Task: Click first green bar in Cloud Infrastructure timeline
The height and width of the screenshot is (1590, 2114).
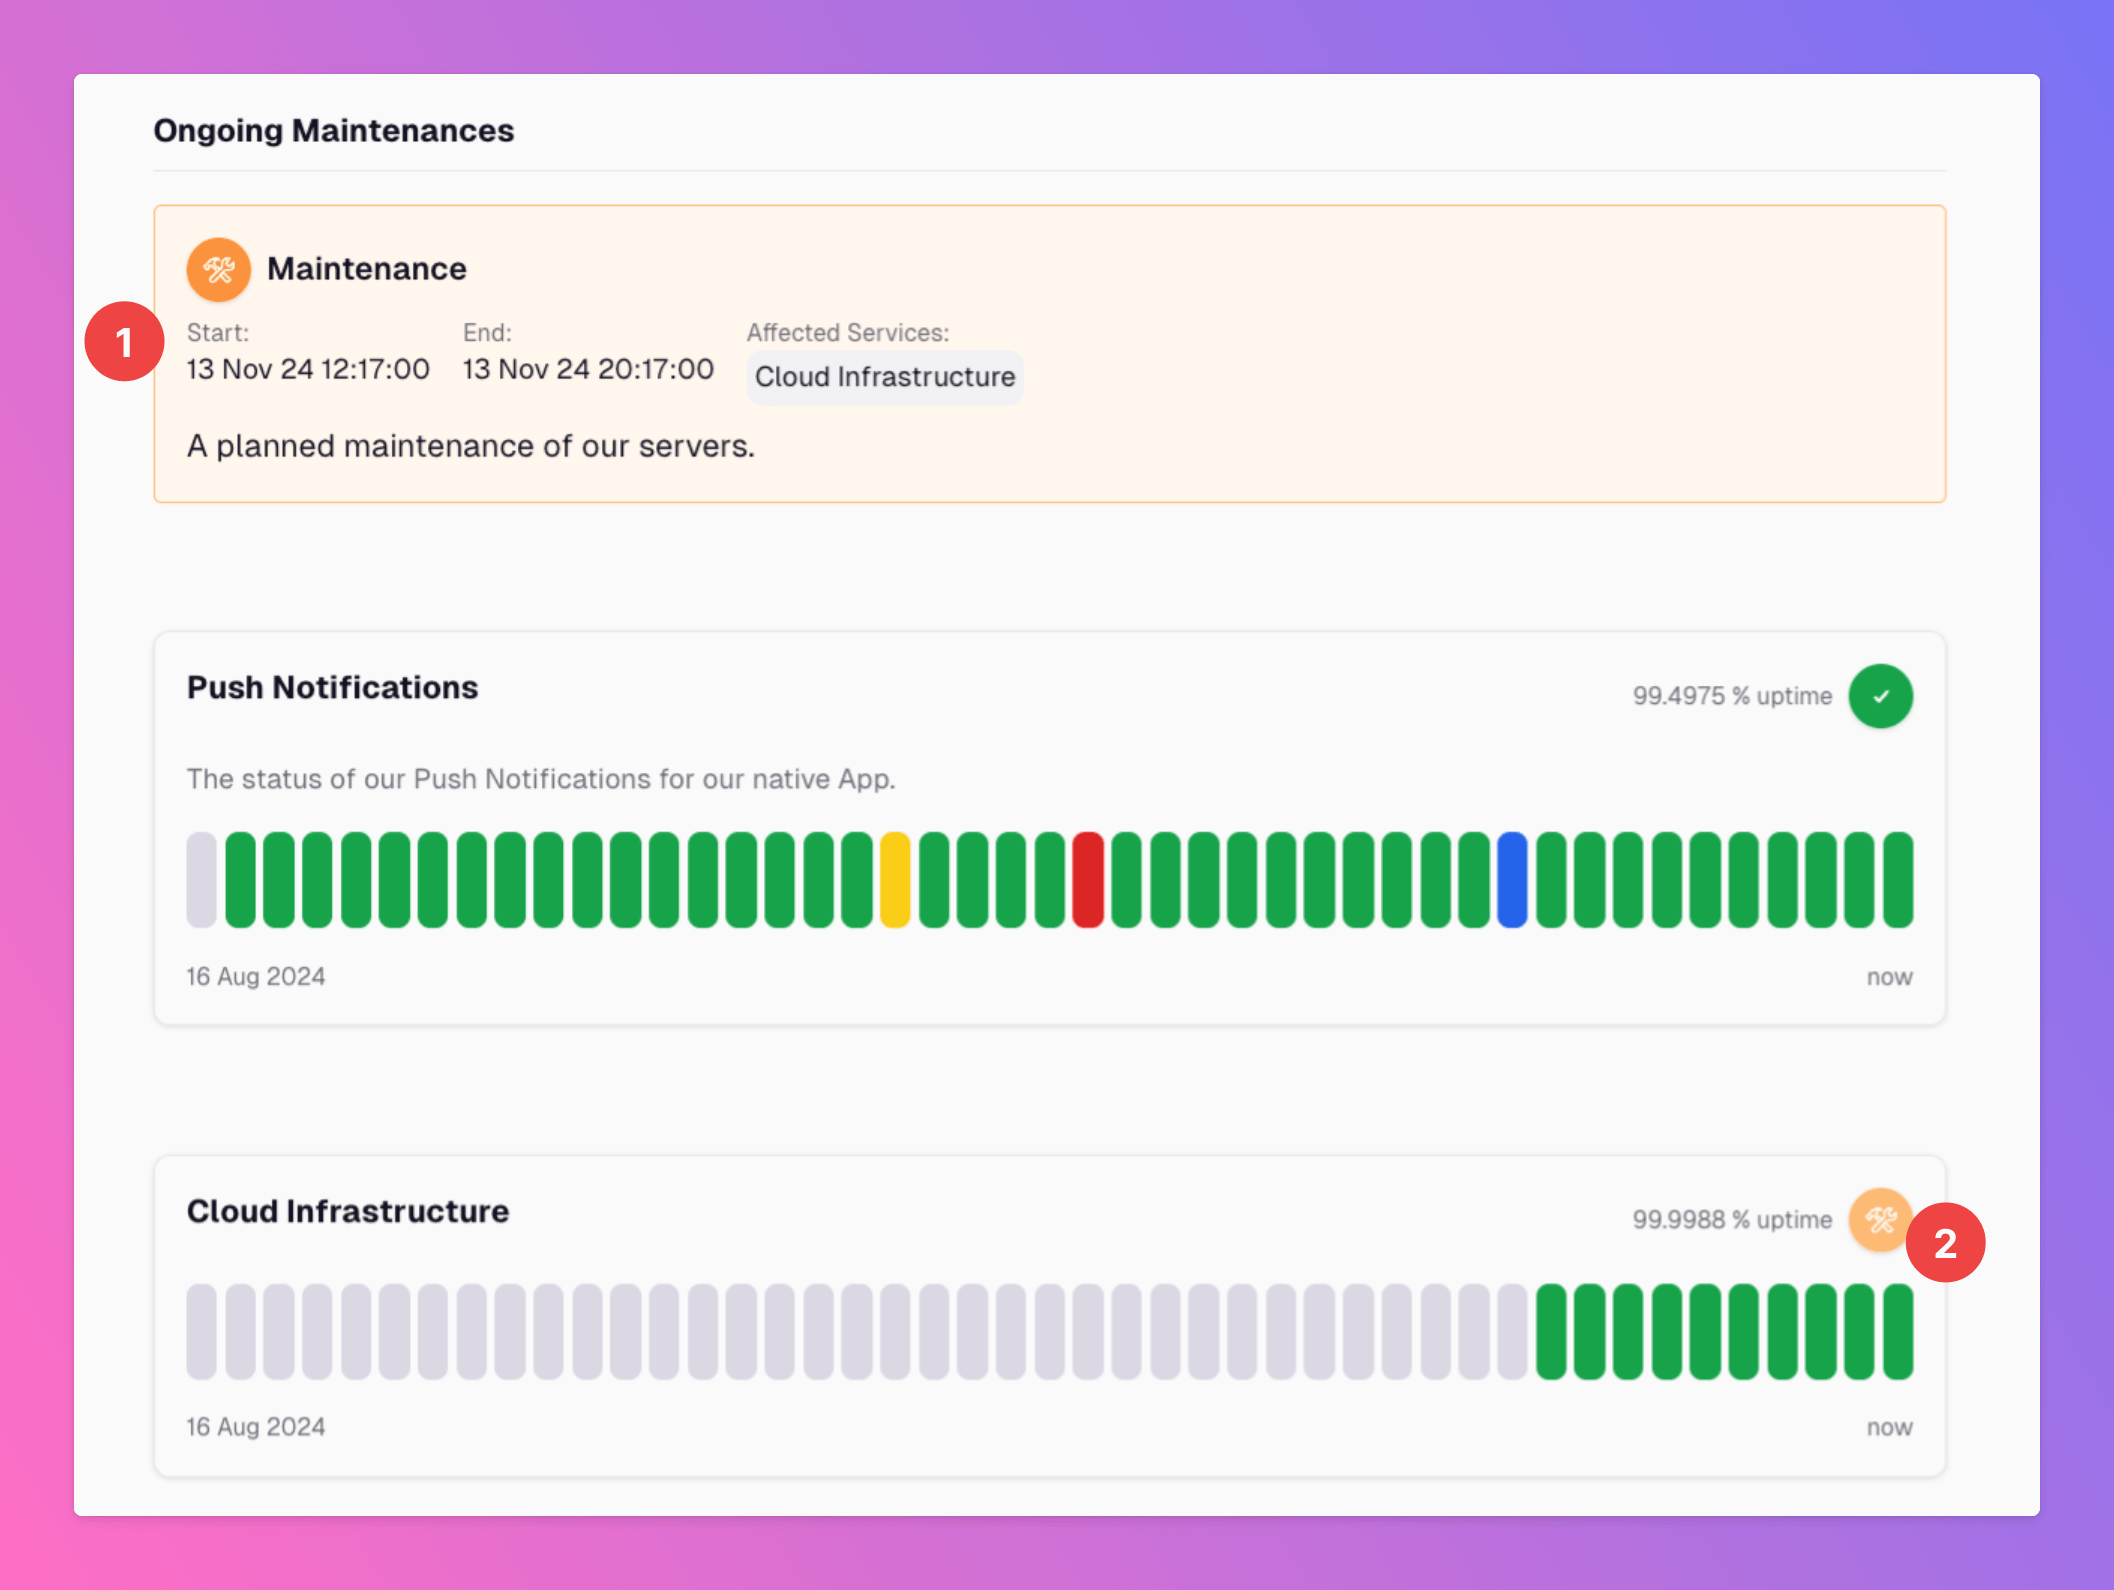Action: tap(1551, 1332)
